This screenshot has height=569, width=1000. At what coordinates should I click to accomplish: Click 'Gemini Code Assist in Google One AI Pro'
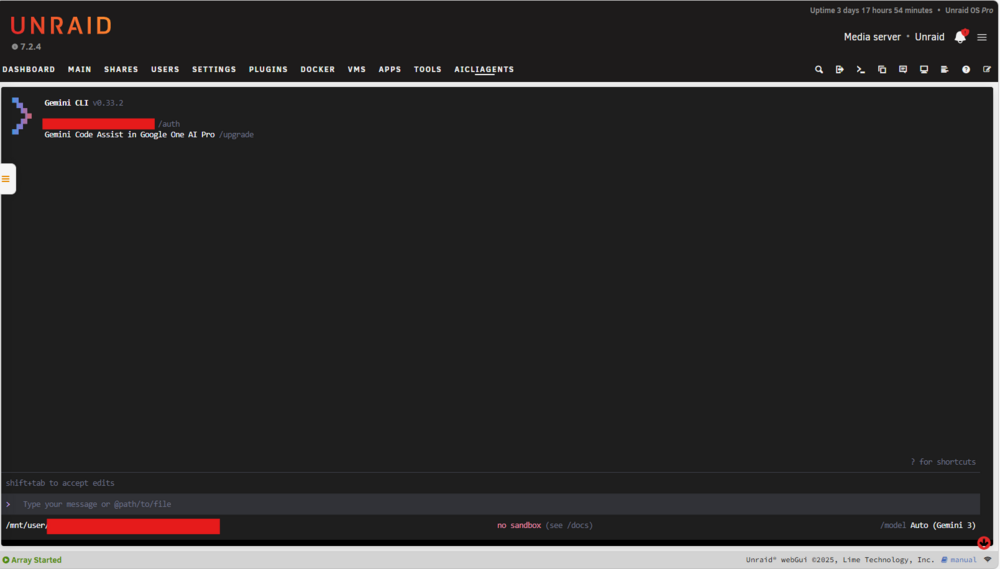pos(129,135)
